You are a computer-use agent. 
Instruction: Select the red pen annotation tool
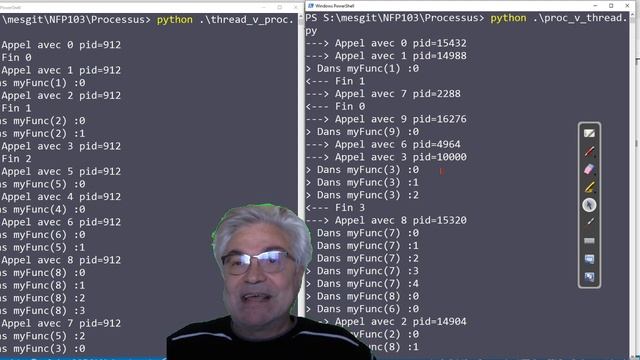[x=589, y=151]
